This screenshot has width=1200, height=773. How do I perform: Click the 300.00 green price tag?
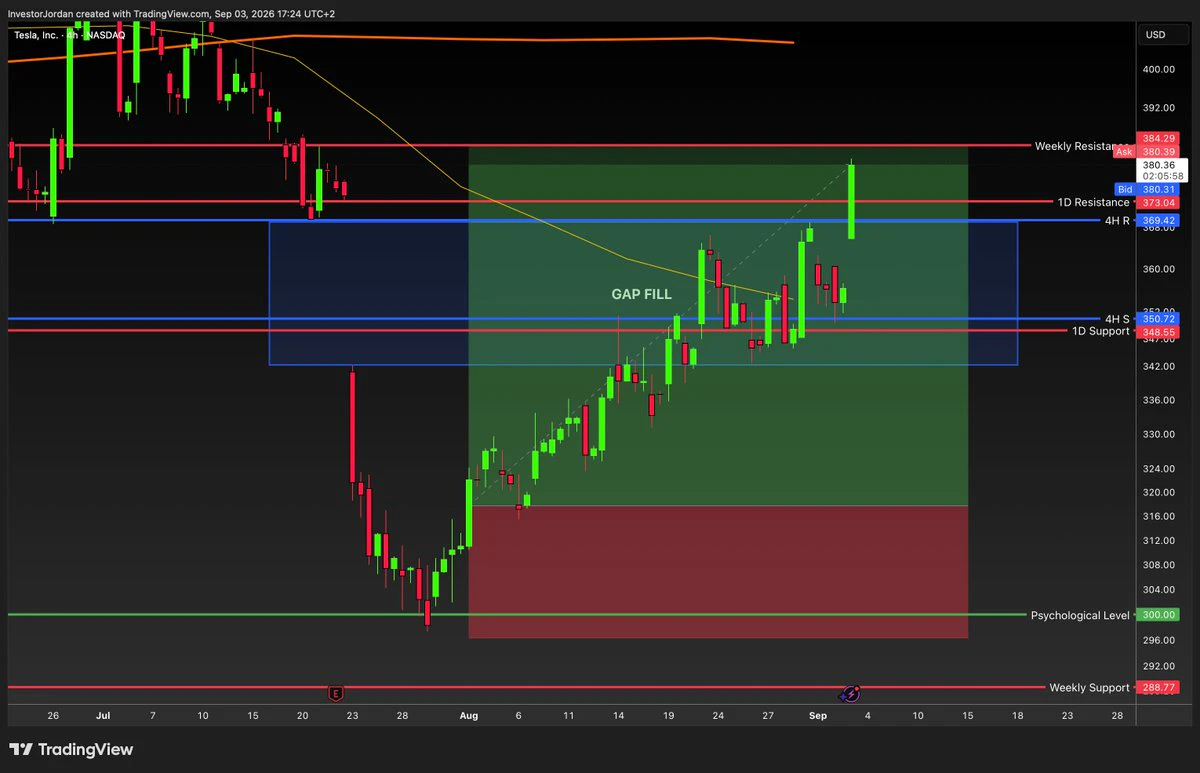pyautogui.click(x=1158, y=615)
